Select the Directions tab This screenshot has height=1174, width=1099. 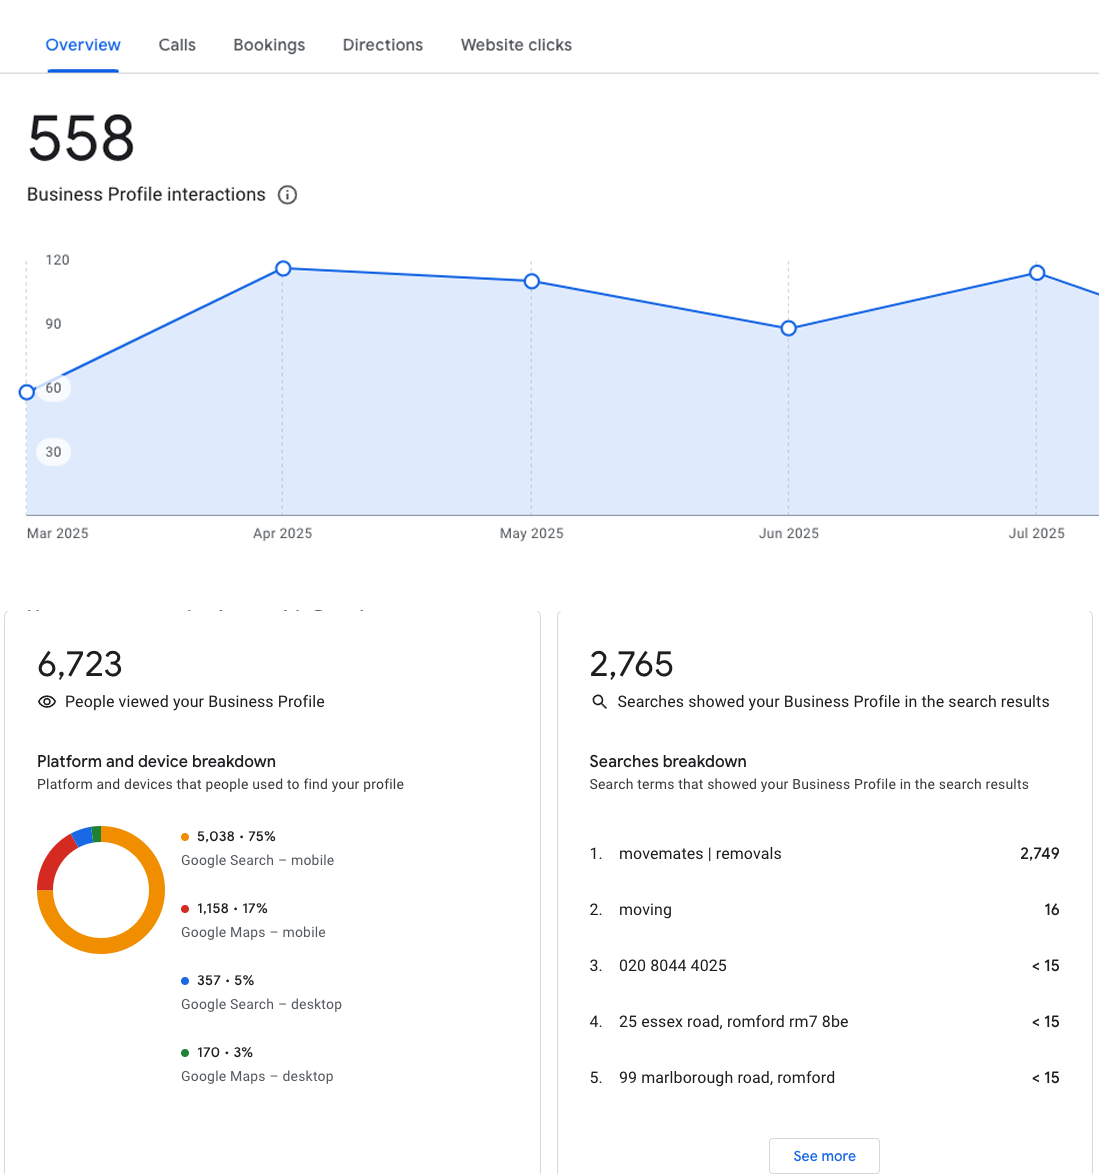tap(382, 45)
